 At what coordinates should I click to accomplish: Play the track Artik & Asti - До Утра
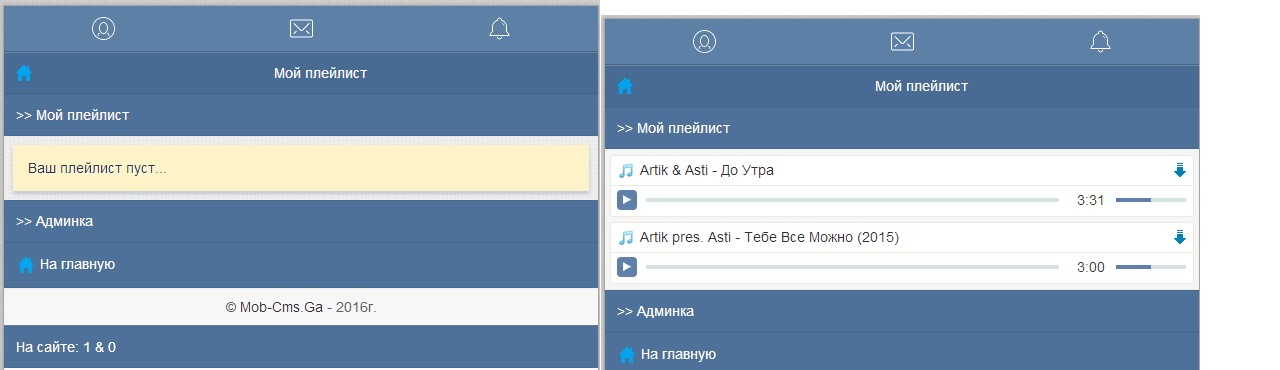pyautogui.click(x=626, y=200)
